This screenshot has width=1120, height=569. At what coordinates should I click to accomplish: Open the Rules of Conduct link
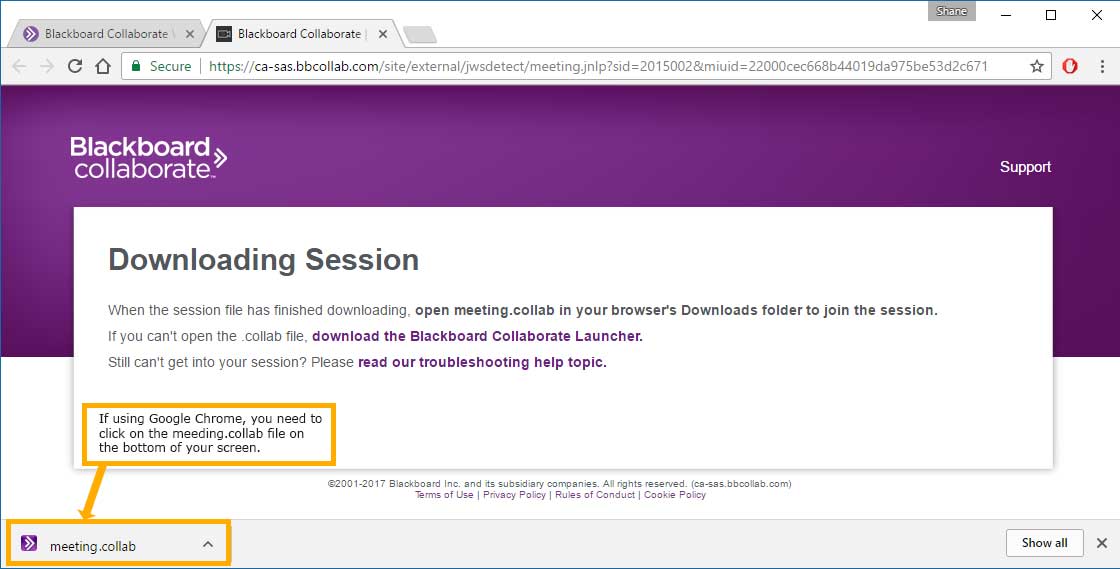tap(595, 495)
